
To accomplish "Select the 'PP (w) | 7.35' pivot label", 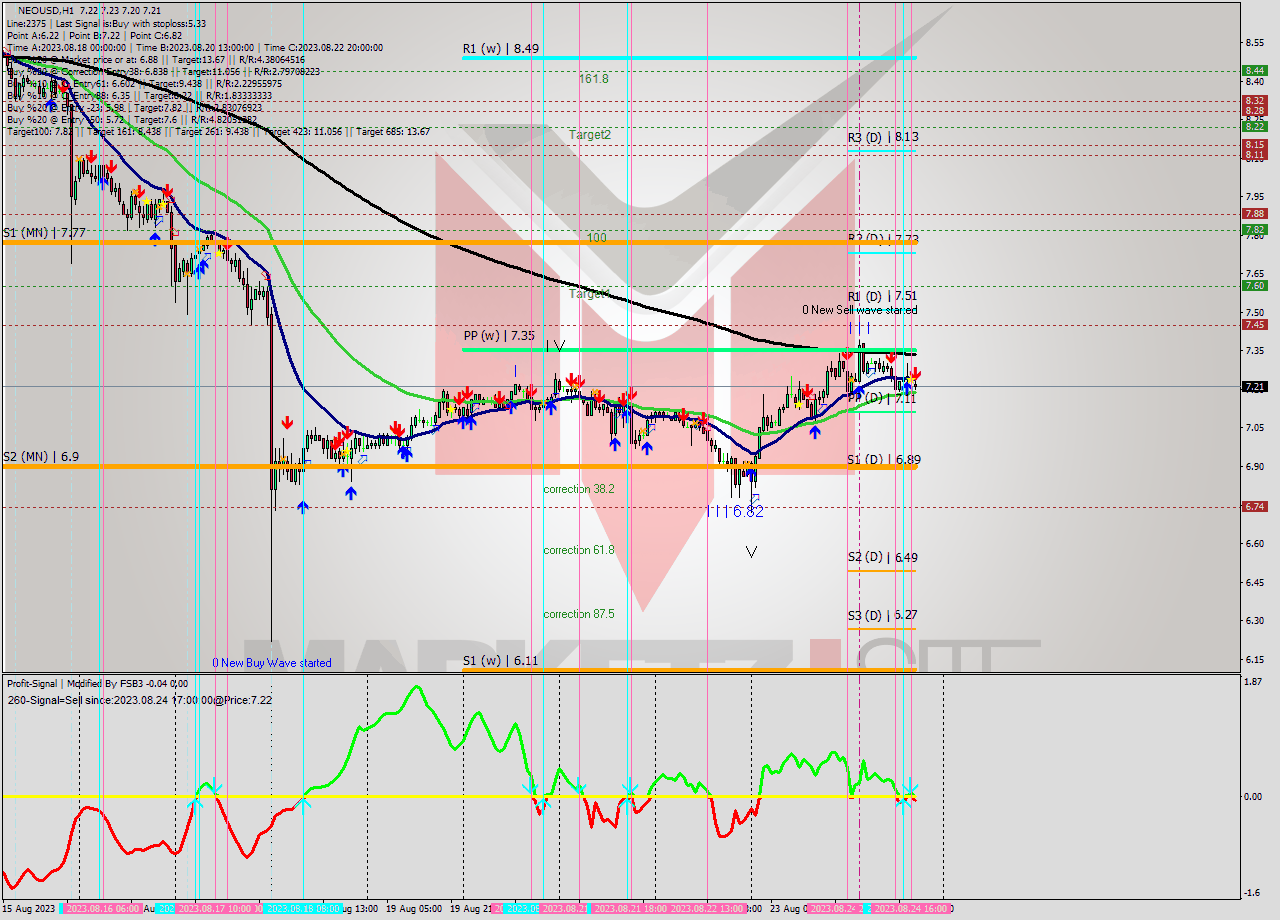I will 499,337.
